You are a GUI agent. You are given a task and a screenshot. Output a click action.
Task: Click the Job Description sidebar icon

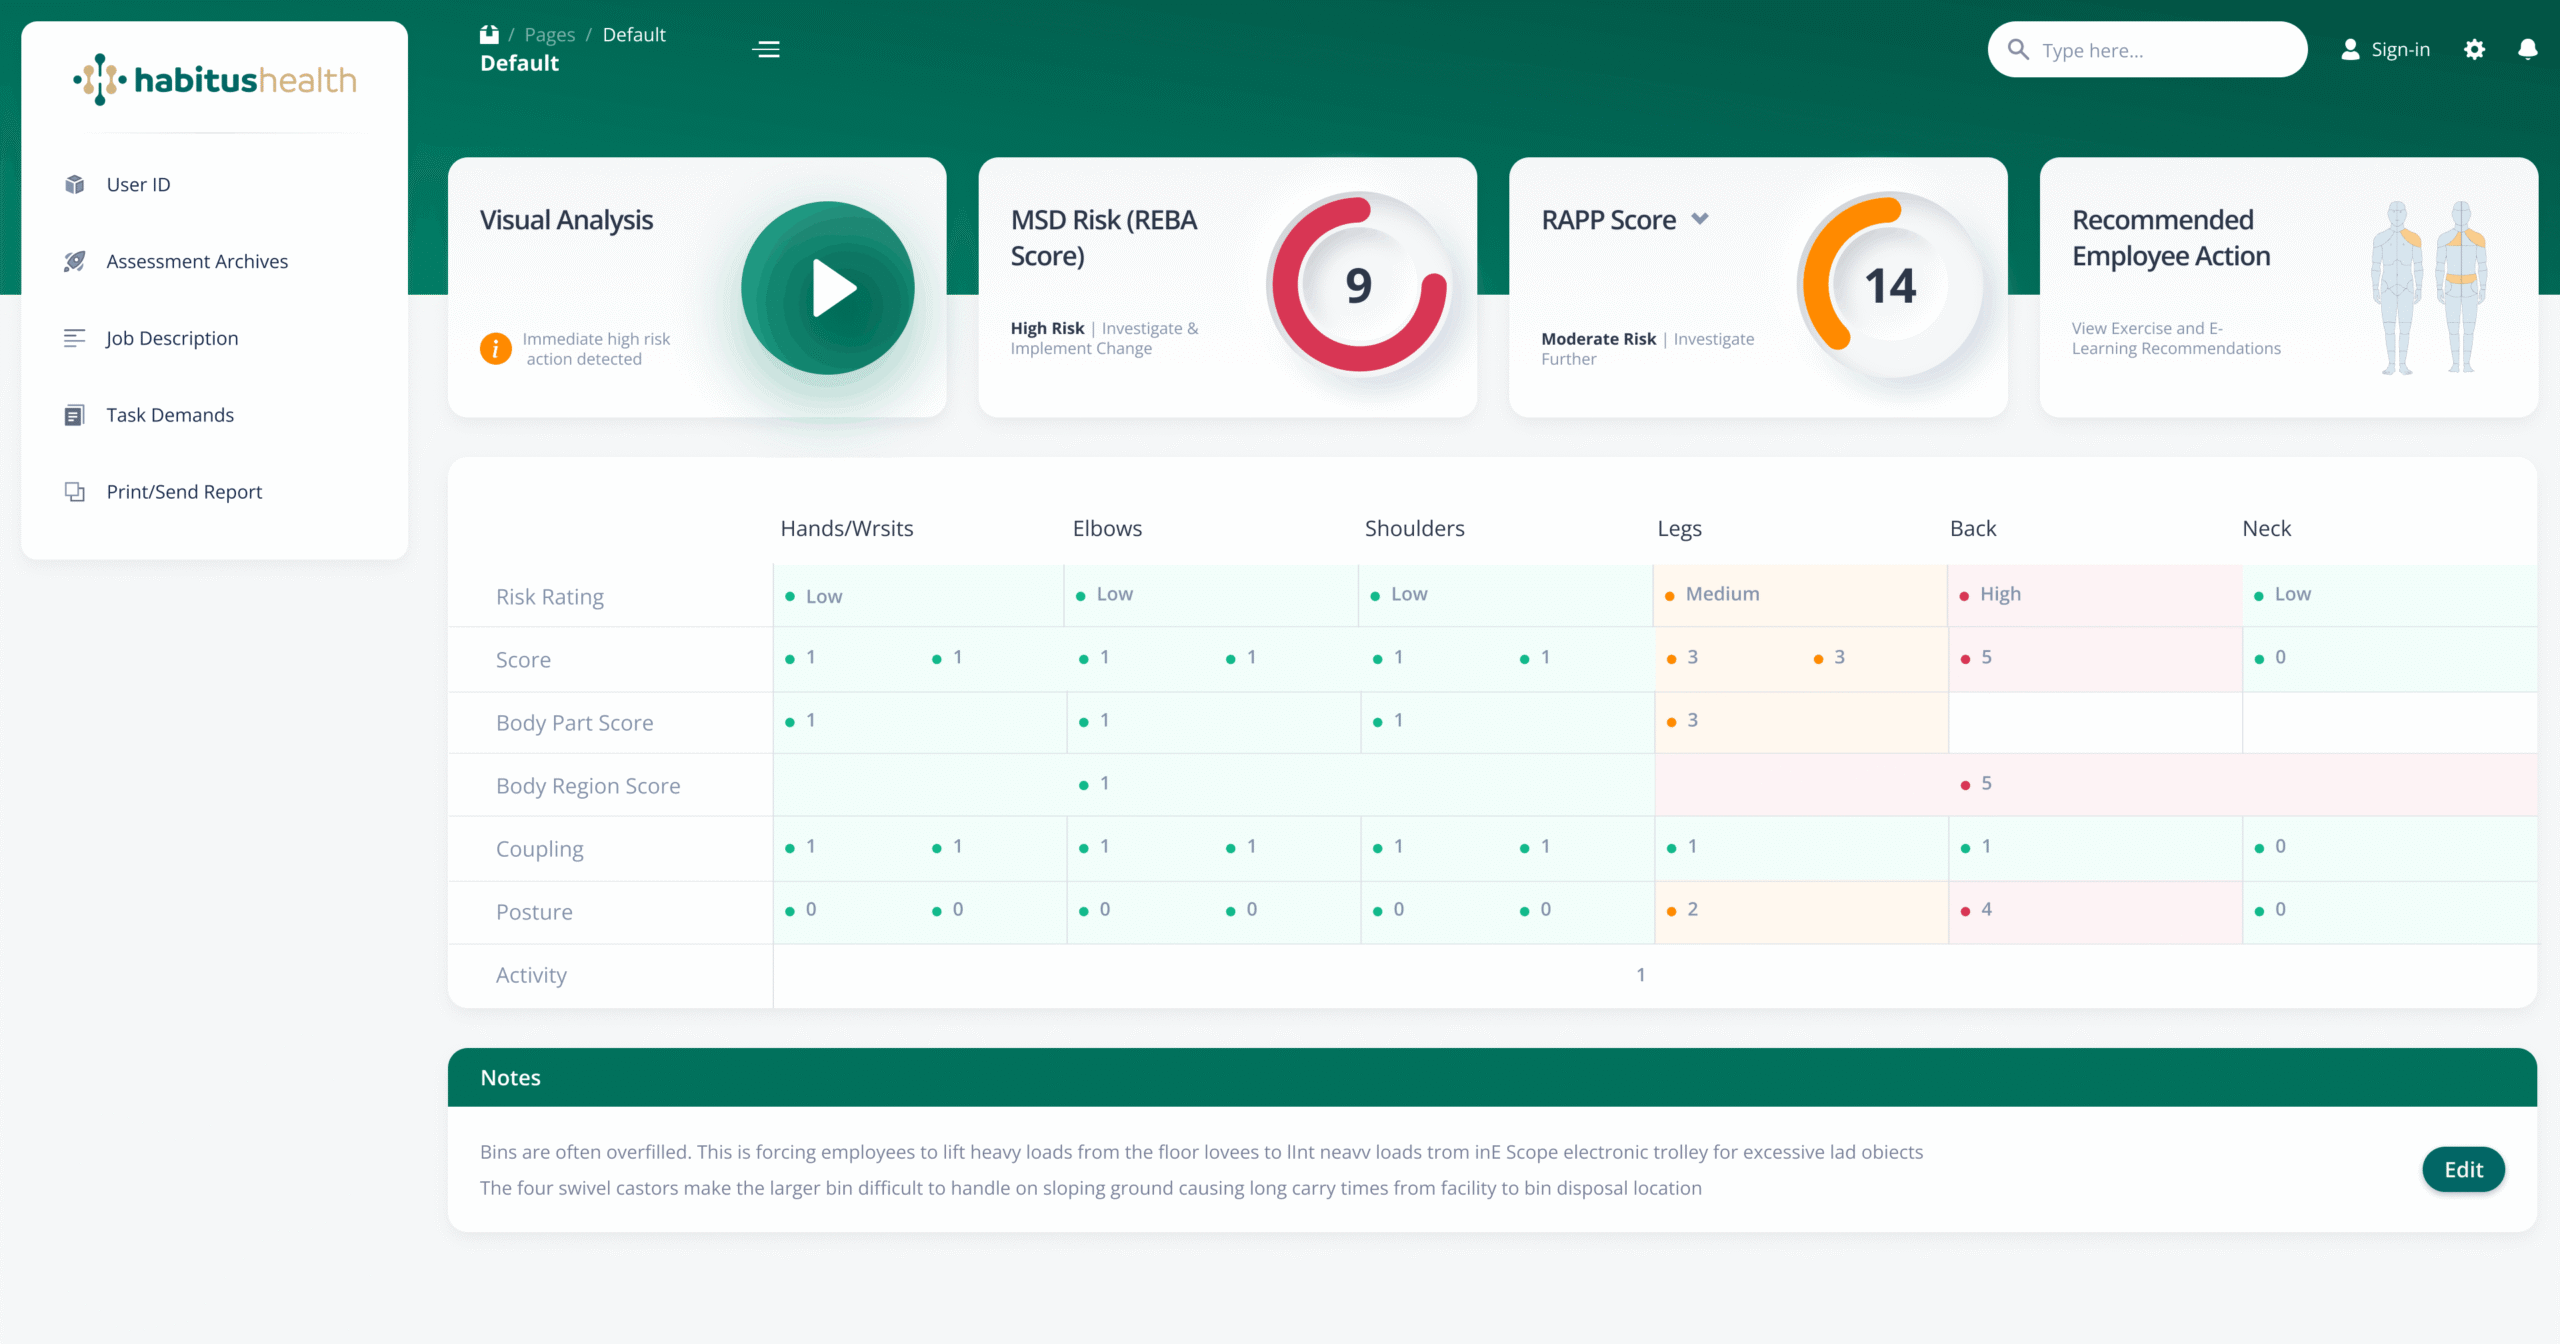75,338
